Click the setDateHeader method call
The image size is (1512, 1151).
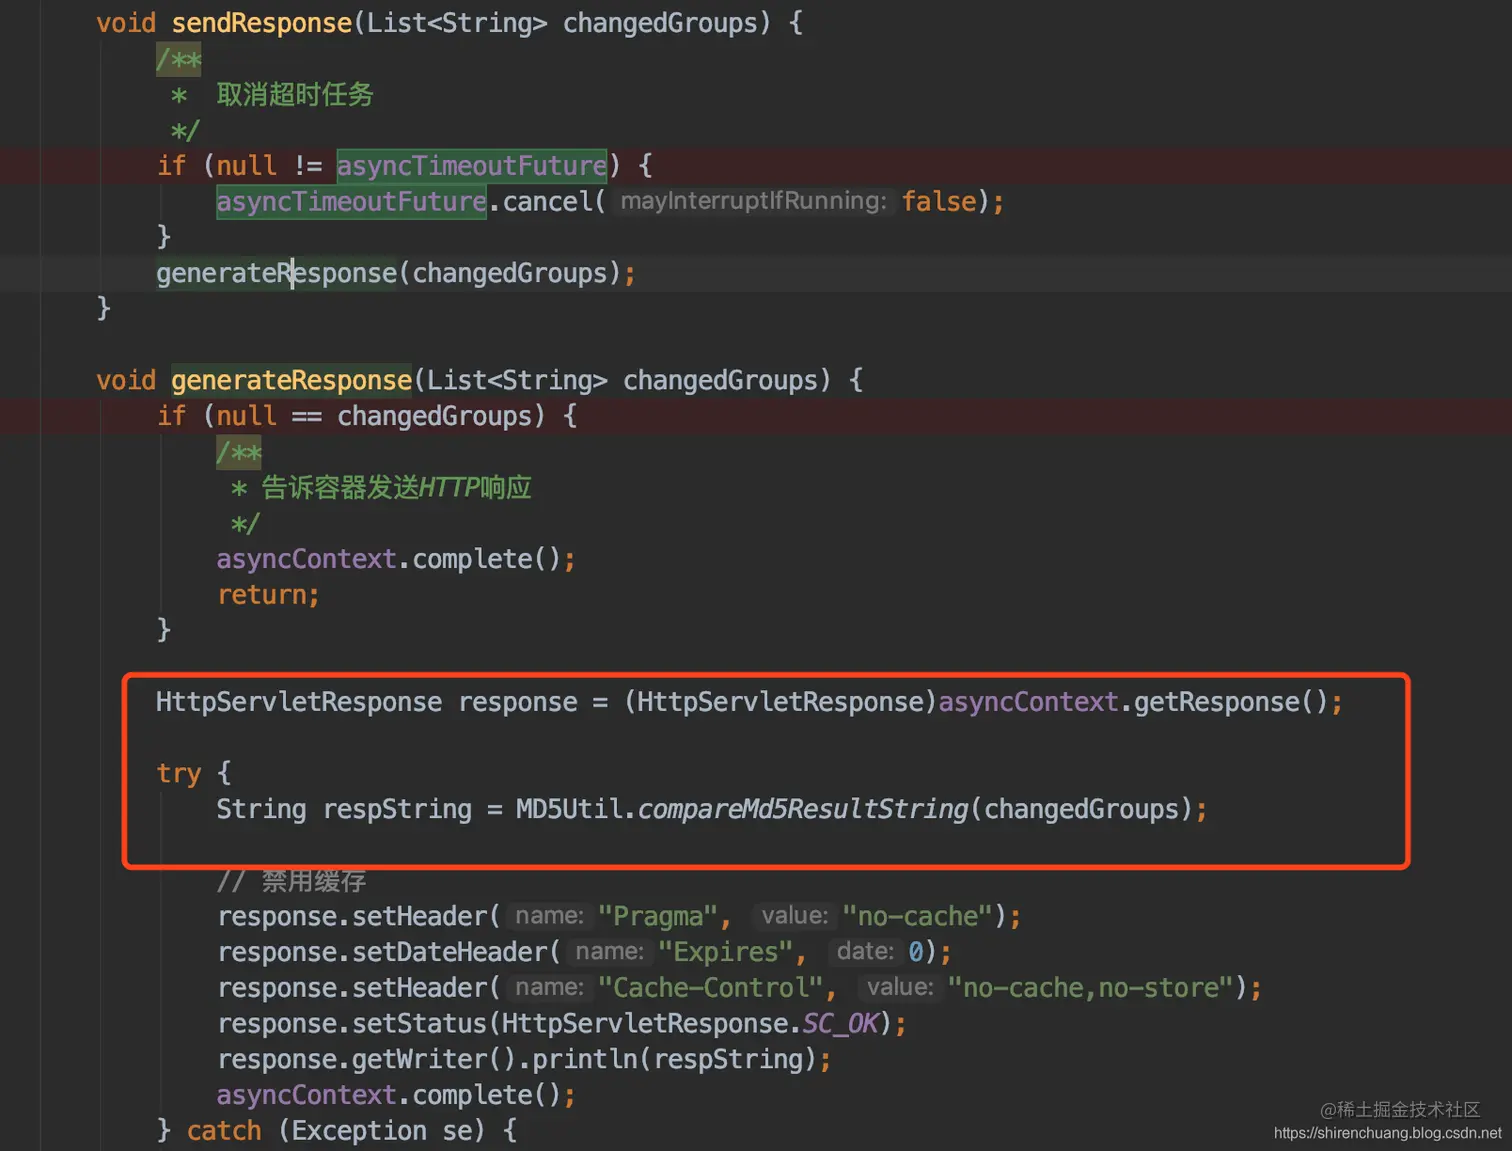click(x=449, y=952)
